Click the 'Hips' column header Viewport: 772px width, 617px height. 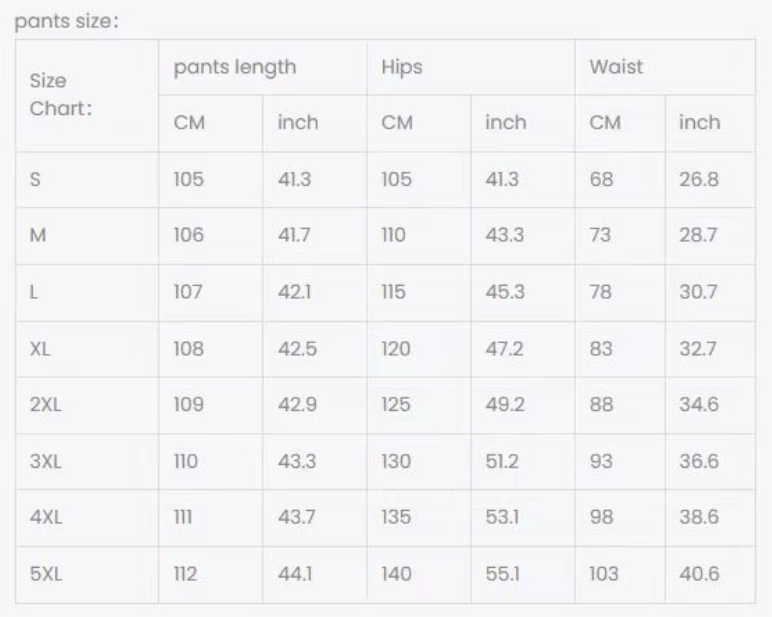point(471,67)
